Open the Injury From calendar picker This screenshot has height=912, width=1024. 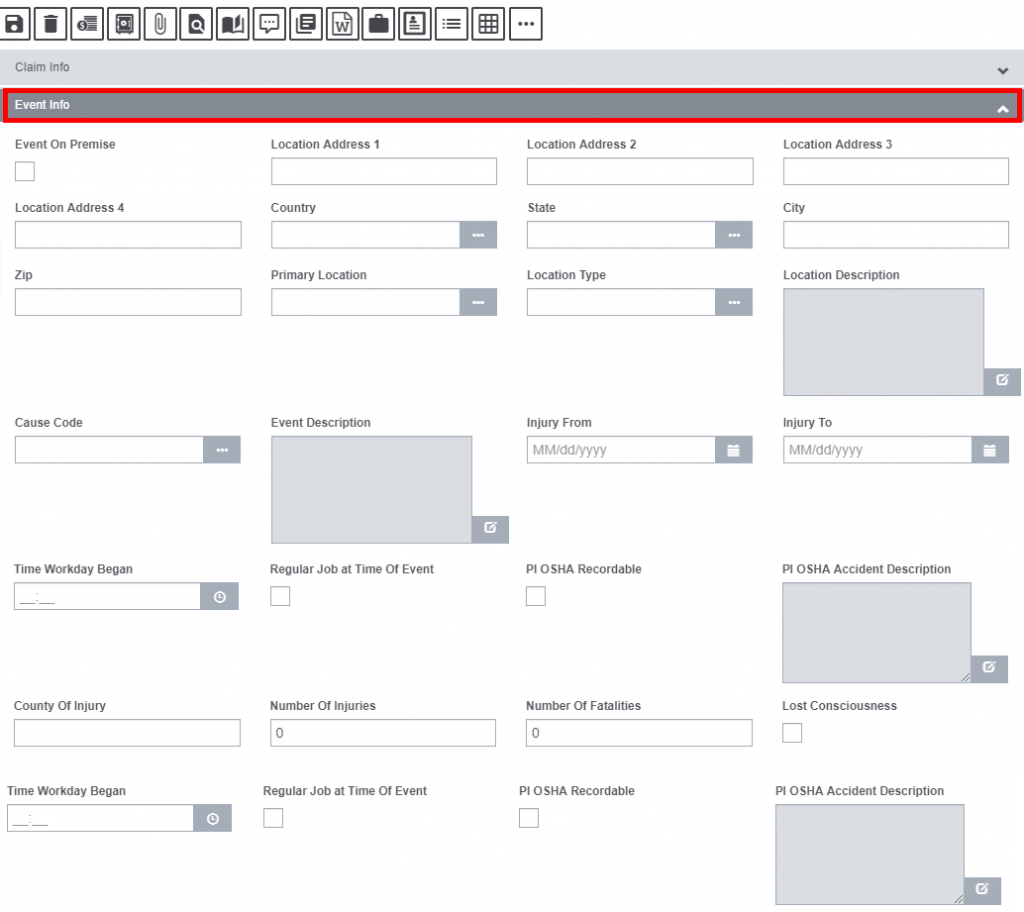click(x=733, y=450)
